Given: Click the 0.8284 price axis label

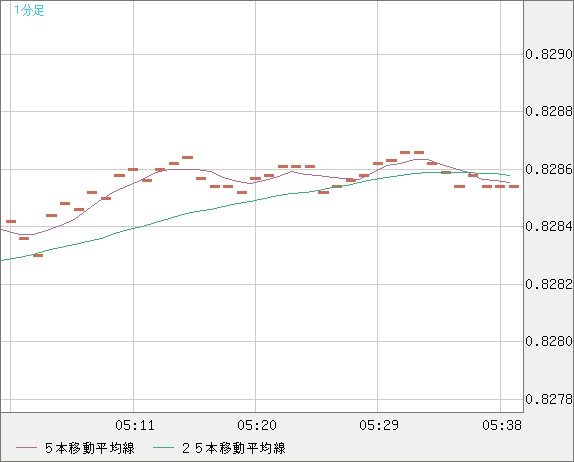Looking at the screenshot, I should [549, 226].
